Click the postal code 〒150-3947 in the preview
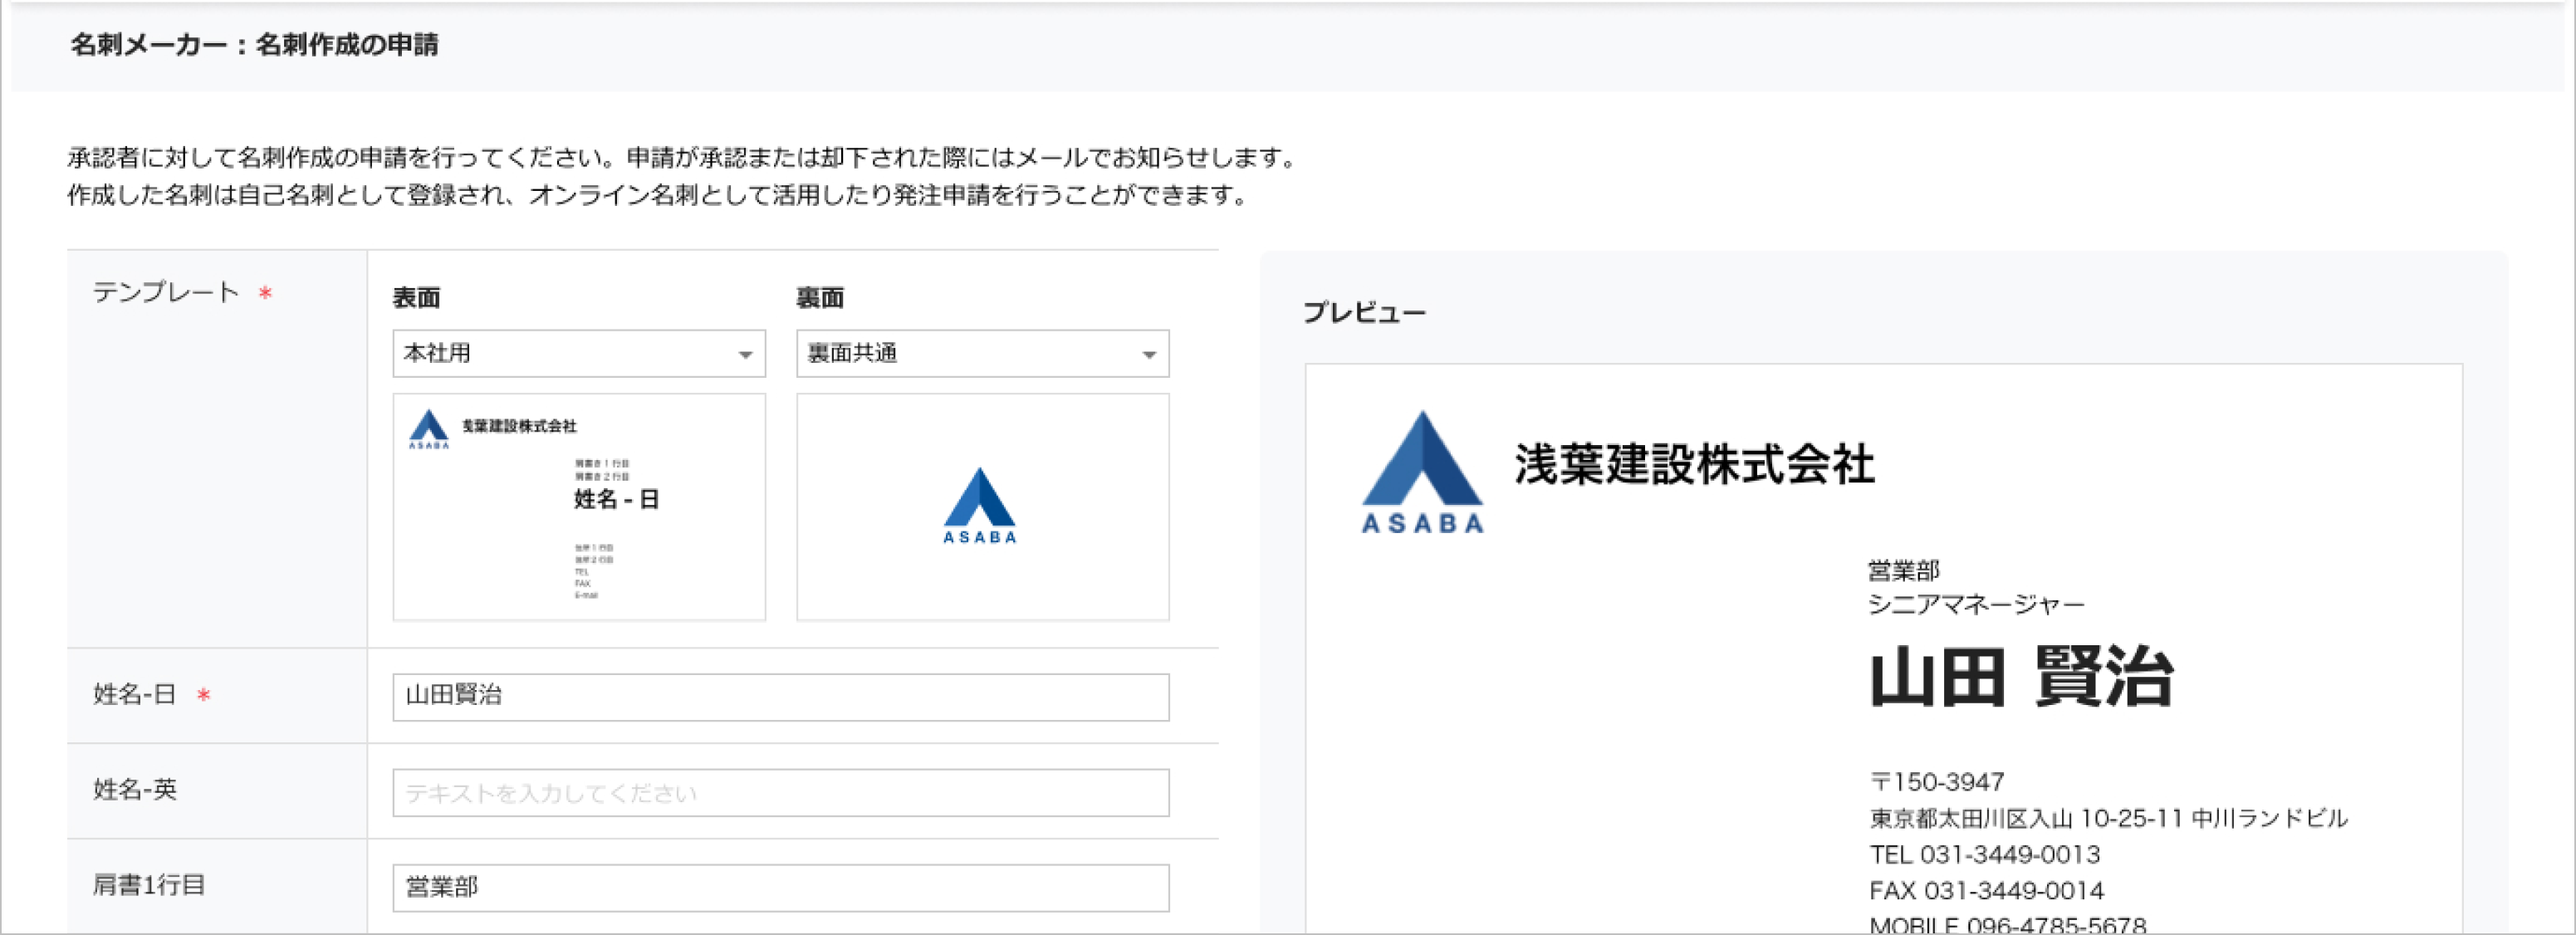This screenshot has height=935, width=2576. [1937, 782]
